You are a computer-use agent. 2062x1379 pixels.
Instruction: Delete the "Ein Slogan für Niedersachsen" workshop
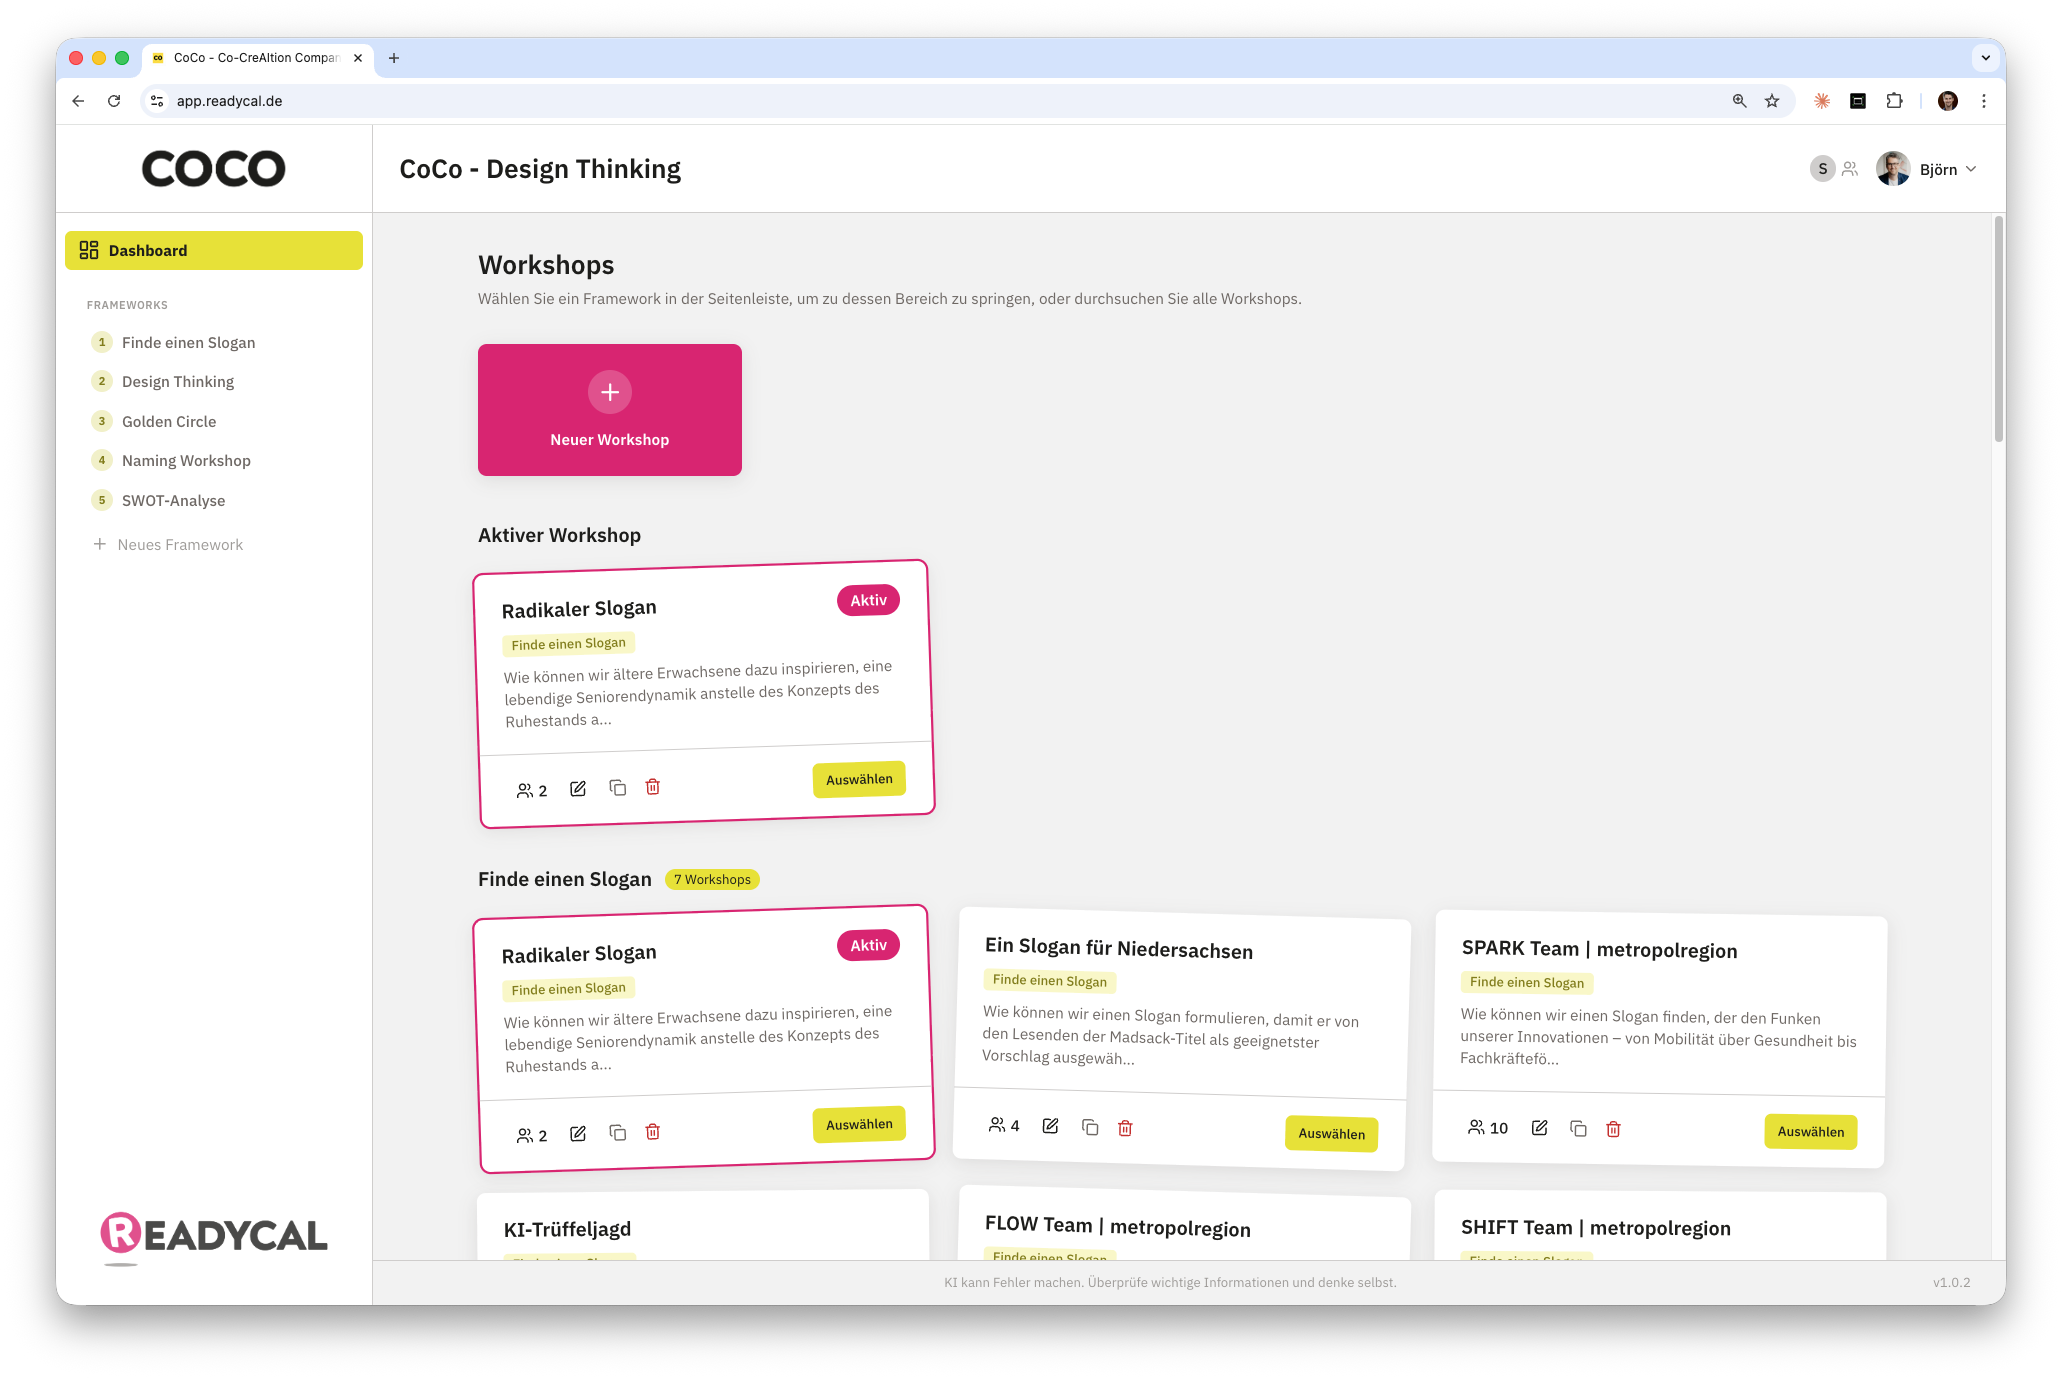[1125, 1127]
